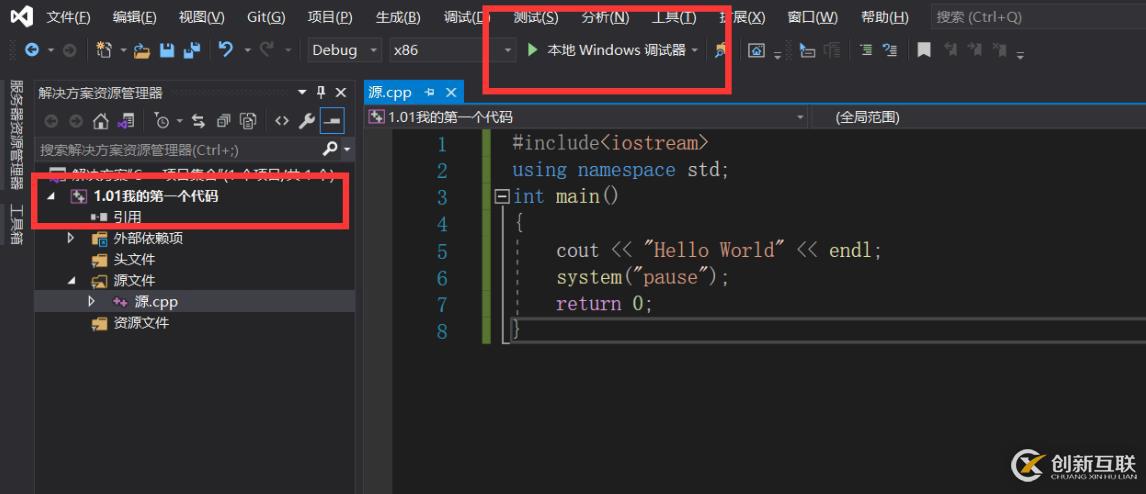Pin the 源.cpp tab
This screenshot has width=1146, height=494.
click(430, 92)
